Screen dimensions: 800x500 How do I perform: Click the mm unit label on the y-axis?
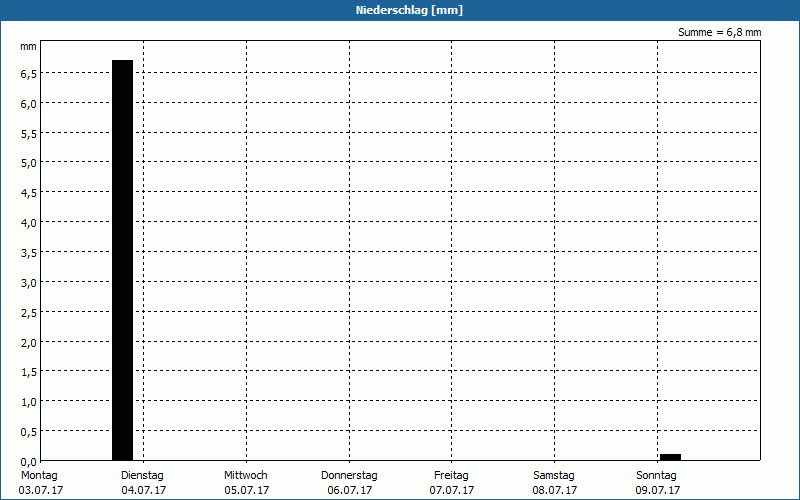(x=28, y=46)
